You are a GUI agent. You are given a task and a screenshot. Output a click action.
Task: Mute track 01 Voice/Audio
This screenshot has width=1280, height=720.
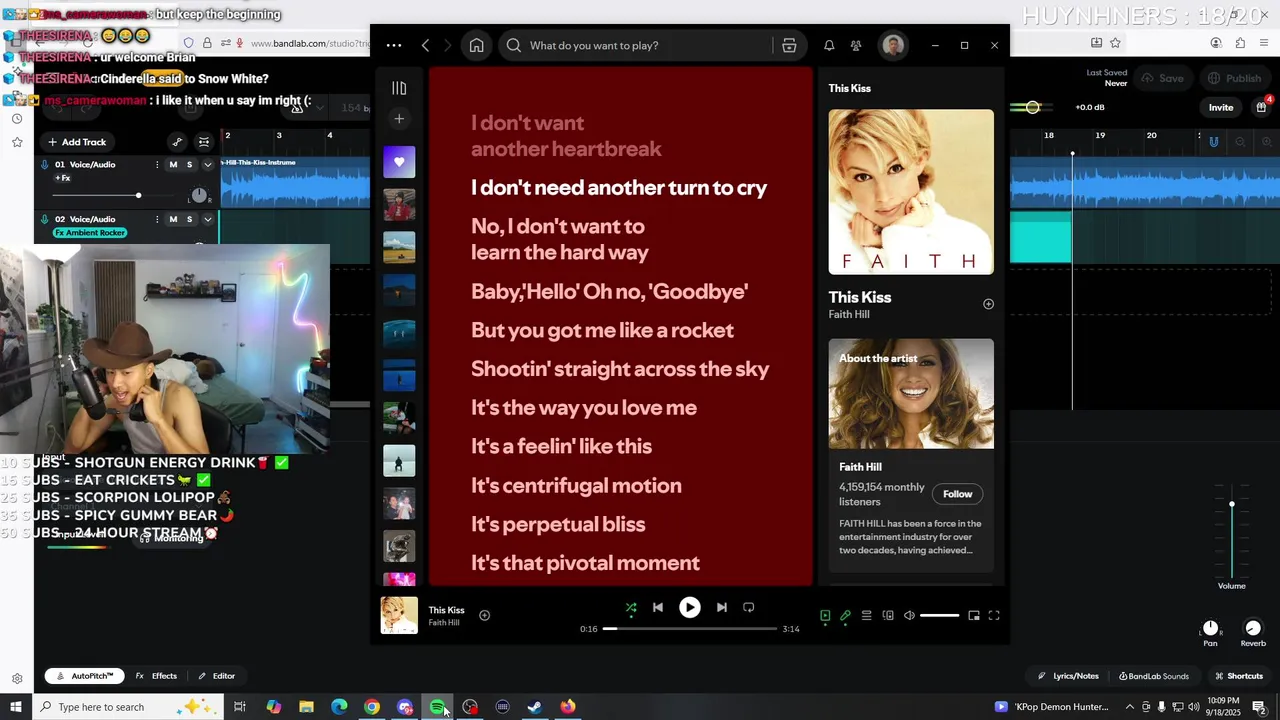173,165
